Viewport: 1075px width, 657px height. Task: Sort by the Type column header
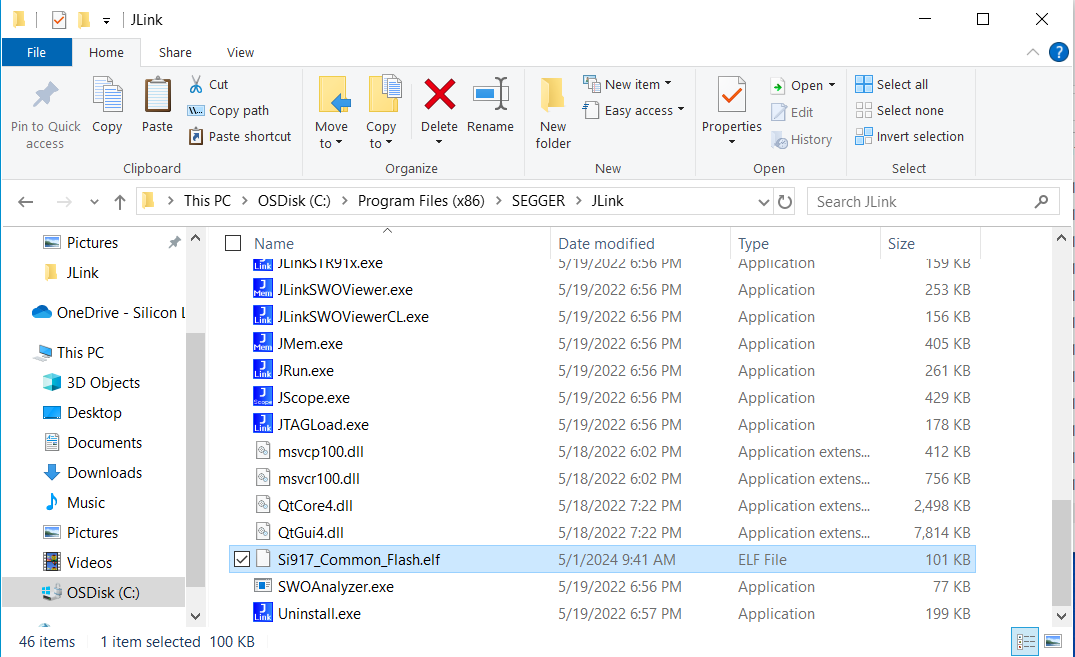[753, 243]
